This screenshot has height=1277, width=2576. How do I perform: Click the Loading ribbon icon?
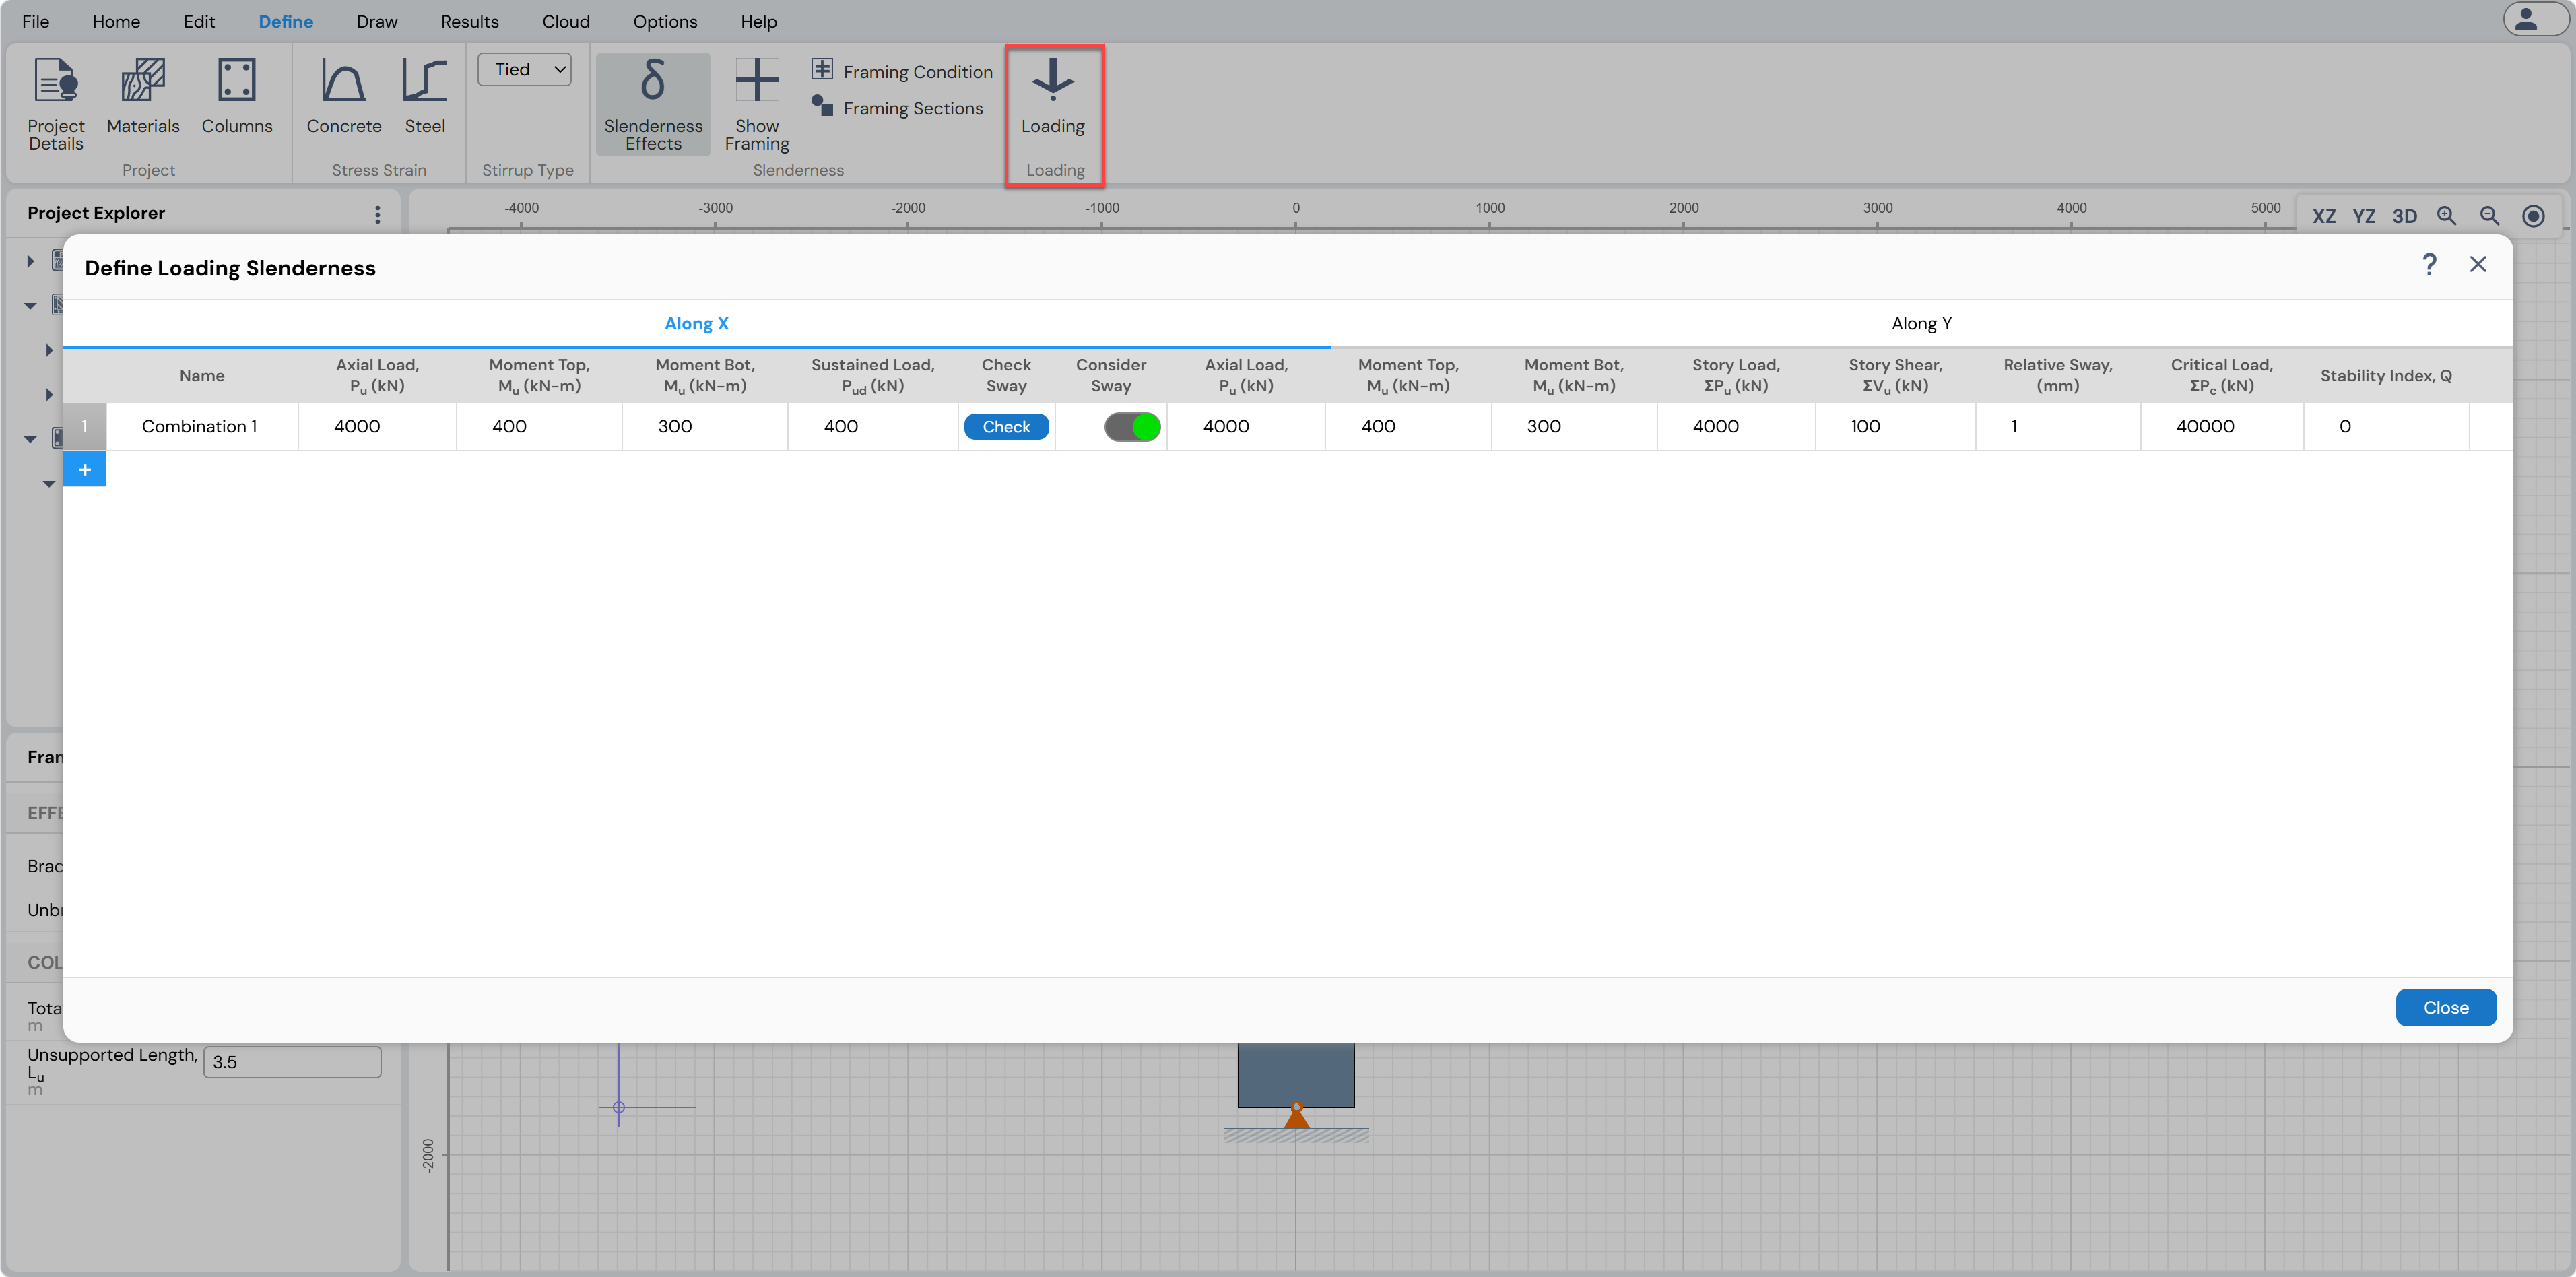1053,96
